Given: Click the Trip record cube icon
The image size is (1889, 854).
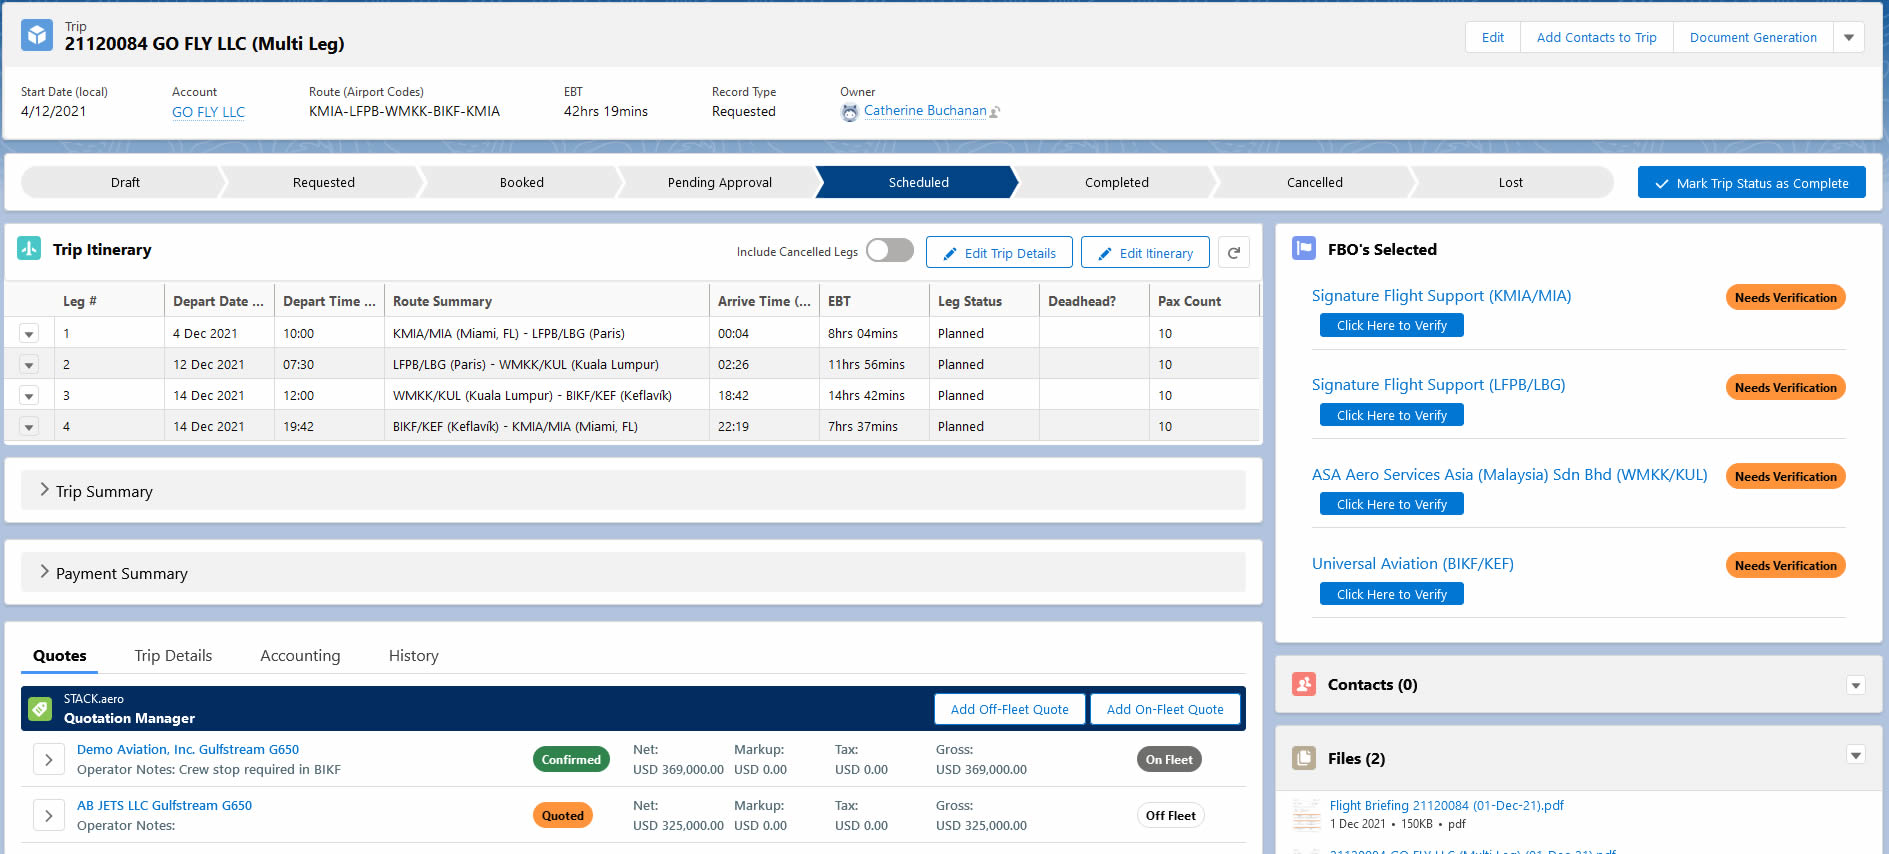Looking at the screenshot, I should [x=37, y=36].
